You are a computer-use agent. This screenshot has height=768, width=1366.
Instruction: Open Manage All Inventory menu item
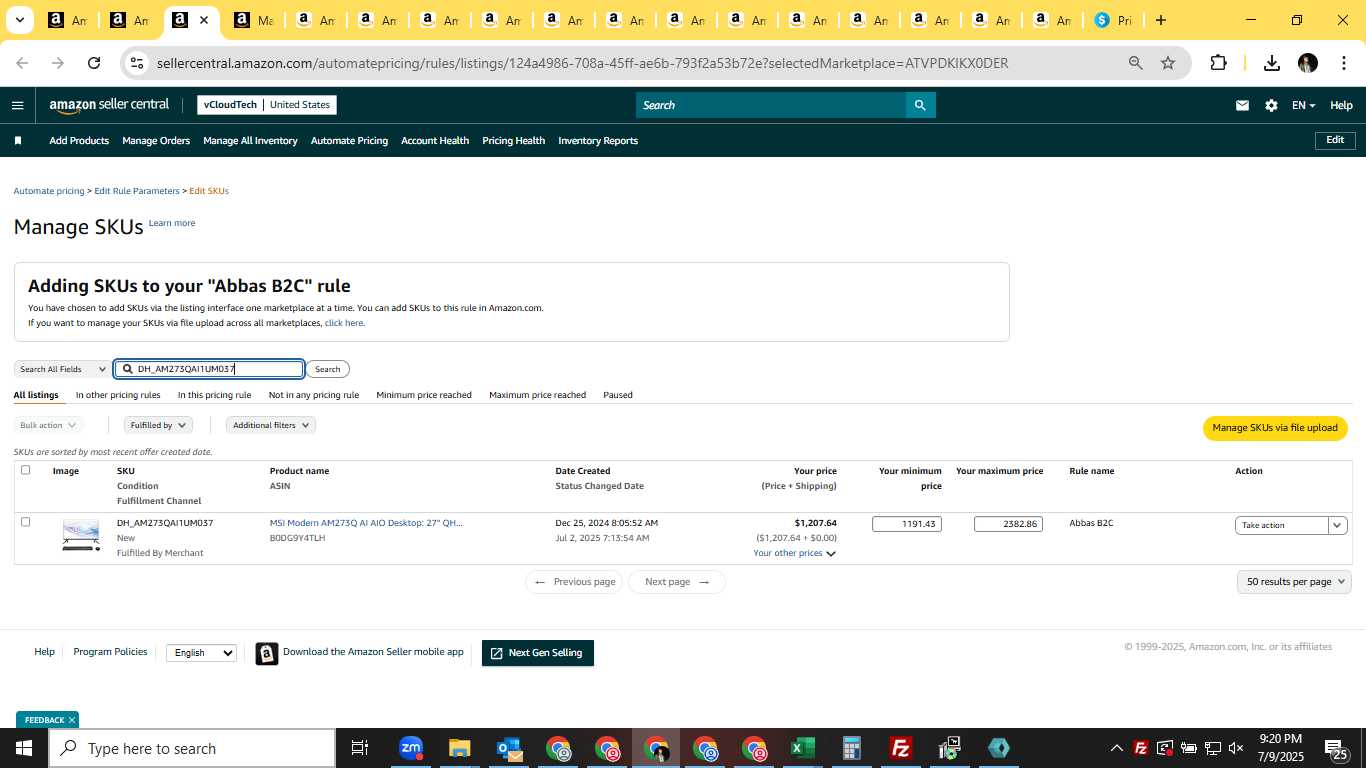tap(250, 141)
